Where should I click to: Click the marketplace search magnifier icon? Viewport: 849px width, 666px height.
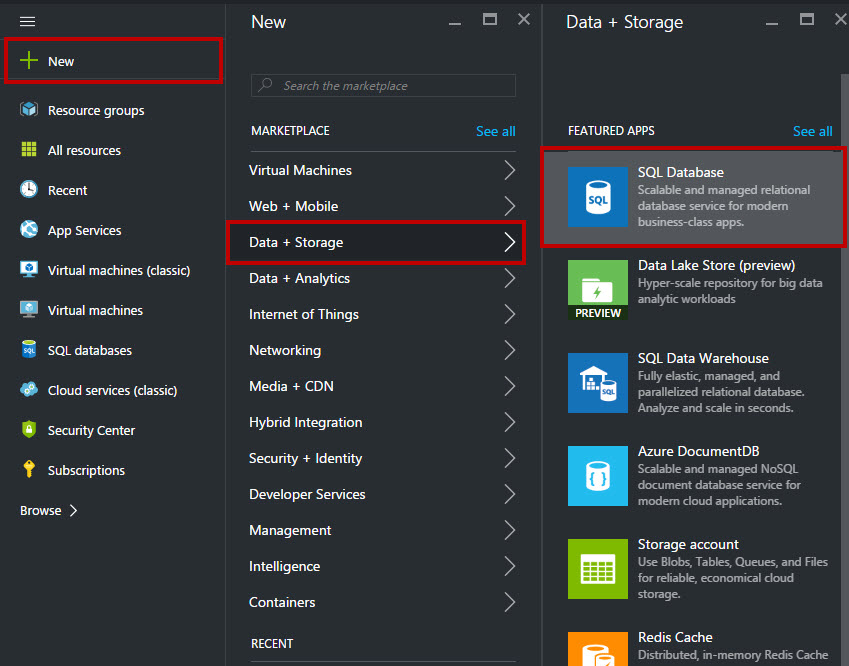click(265, 85)
